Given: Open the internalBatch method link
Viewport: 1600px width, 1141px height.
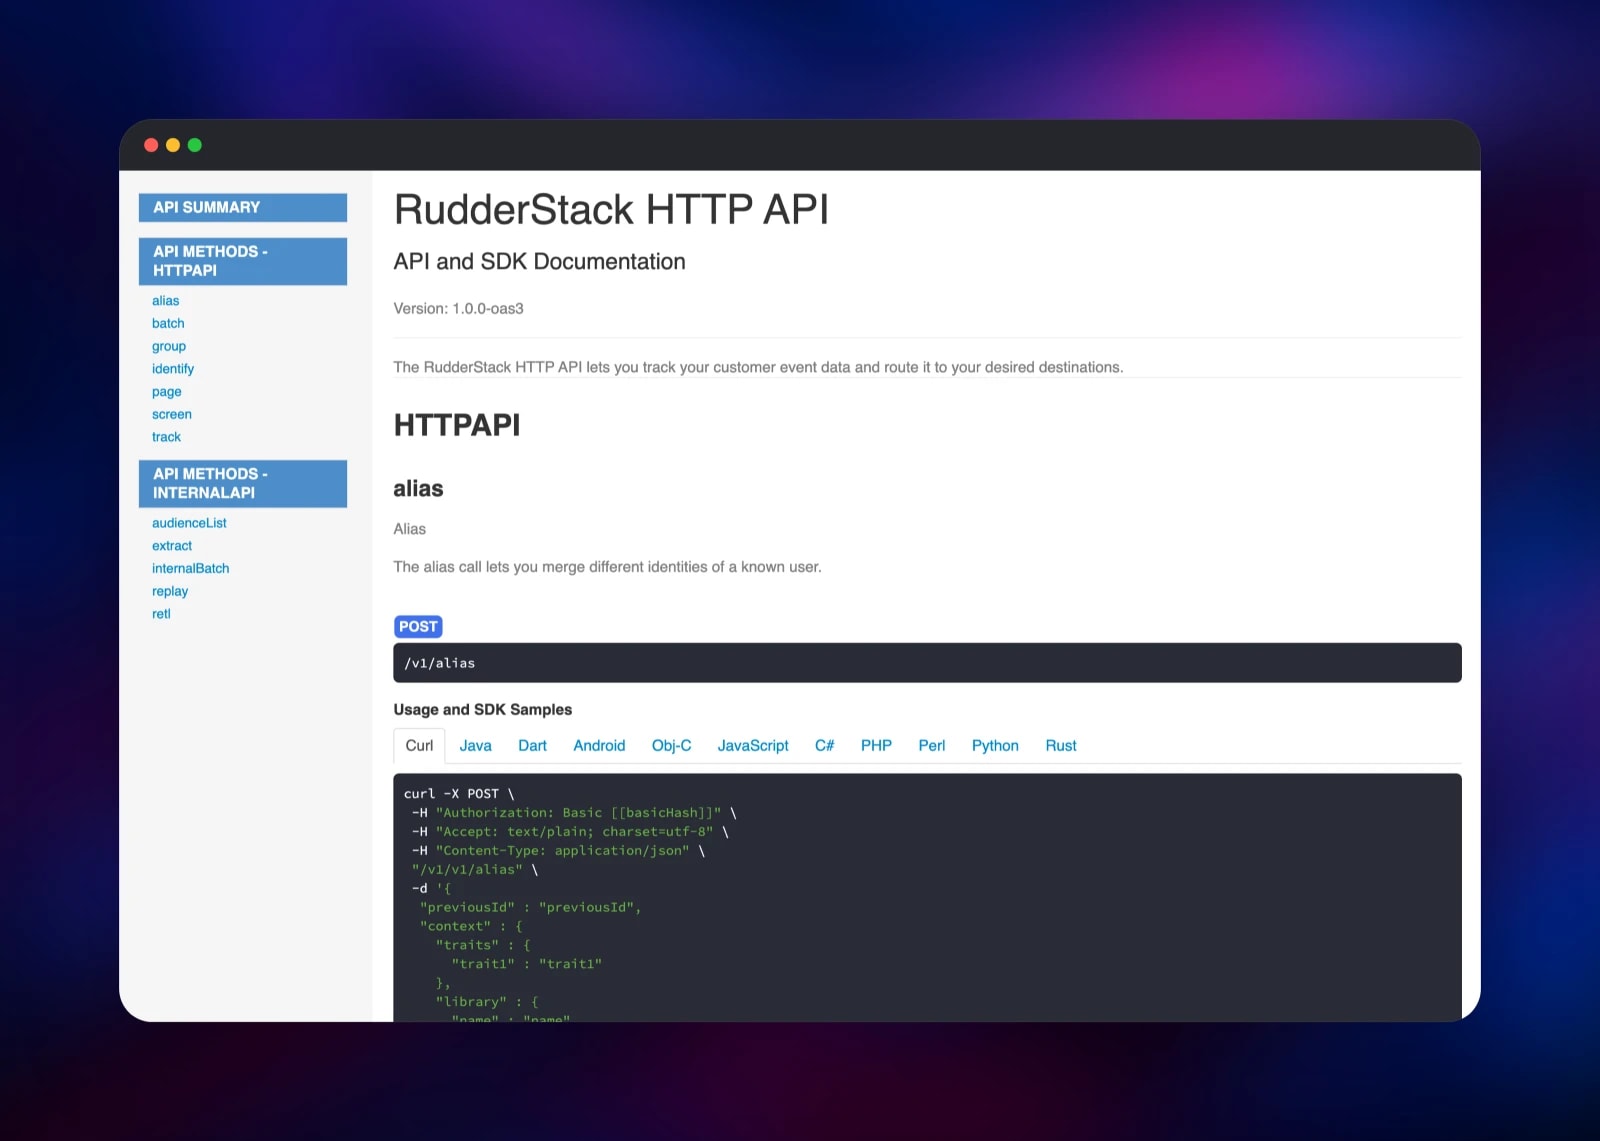Looking at the screenshot, I should click(x=191, y=568).
